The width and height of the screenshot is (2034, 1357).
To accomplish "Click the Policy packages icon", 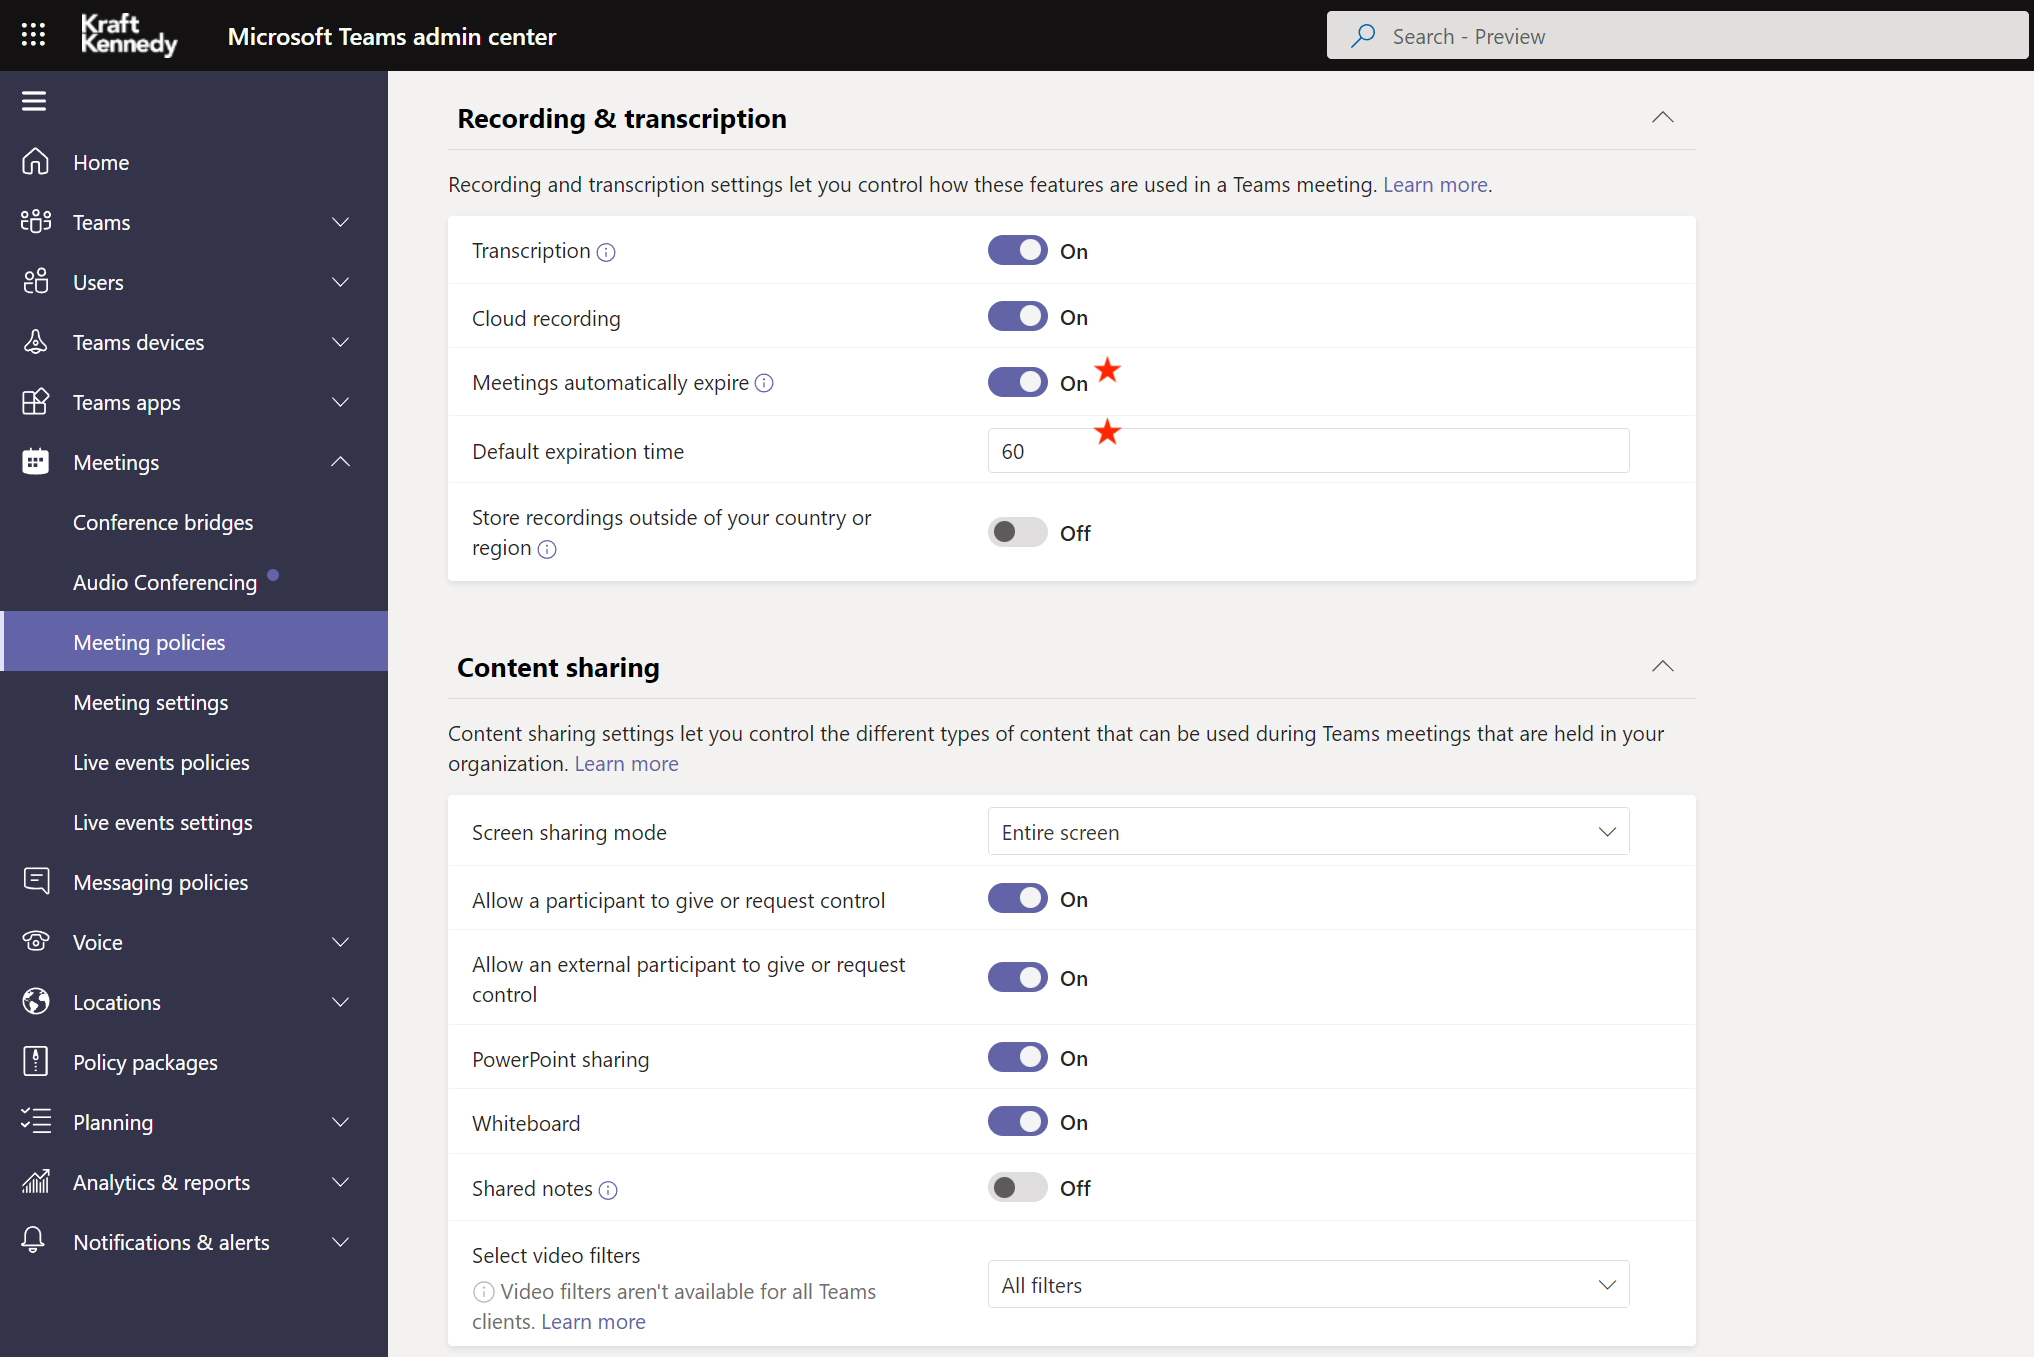I will click(x=36, y=1062).
